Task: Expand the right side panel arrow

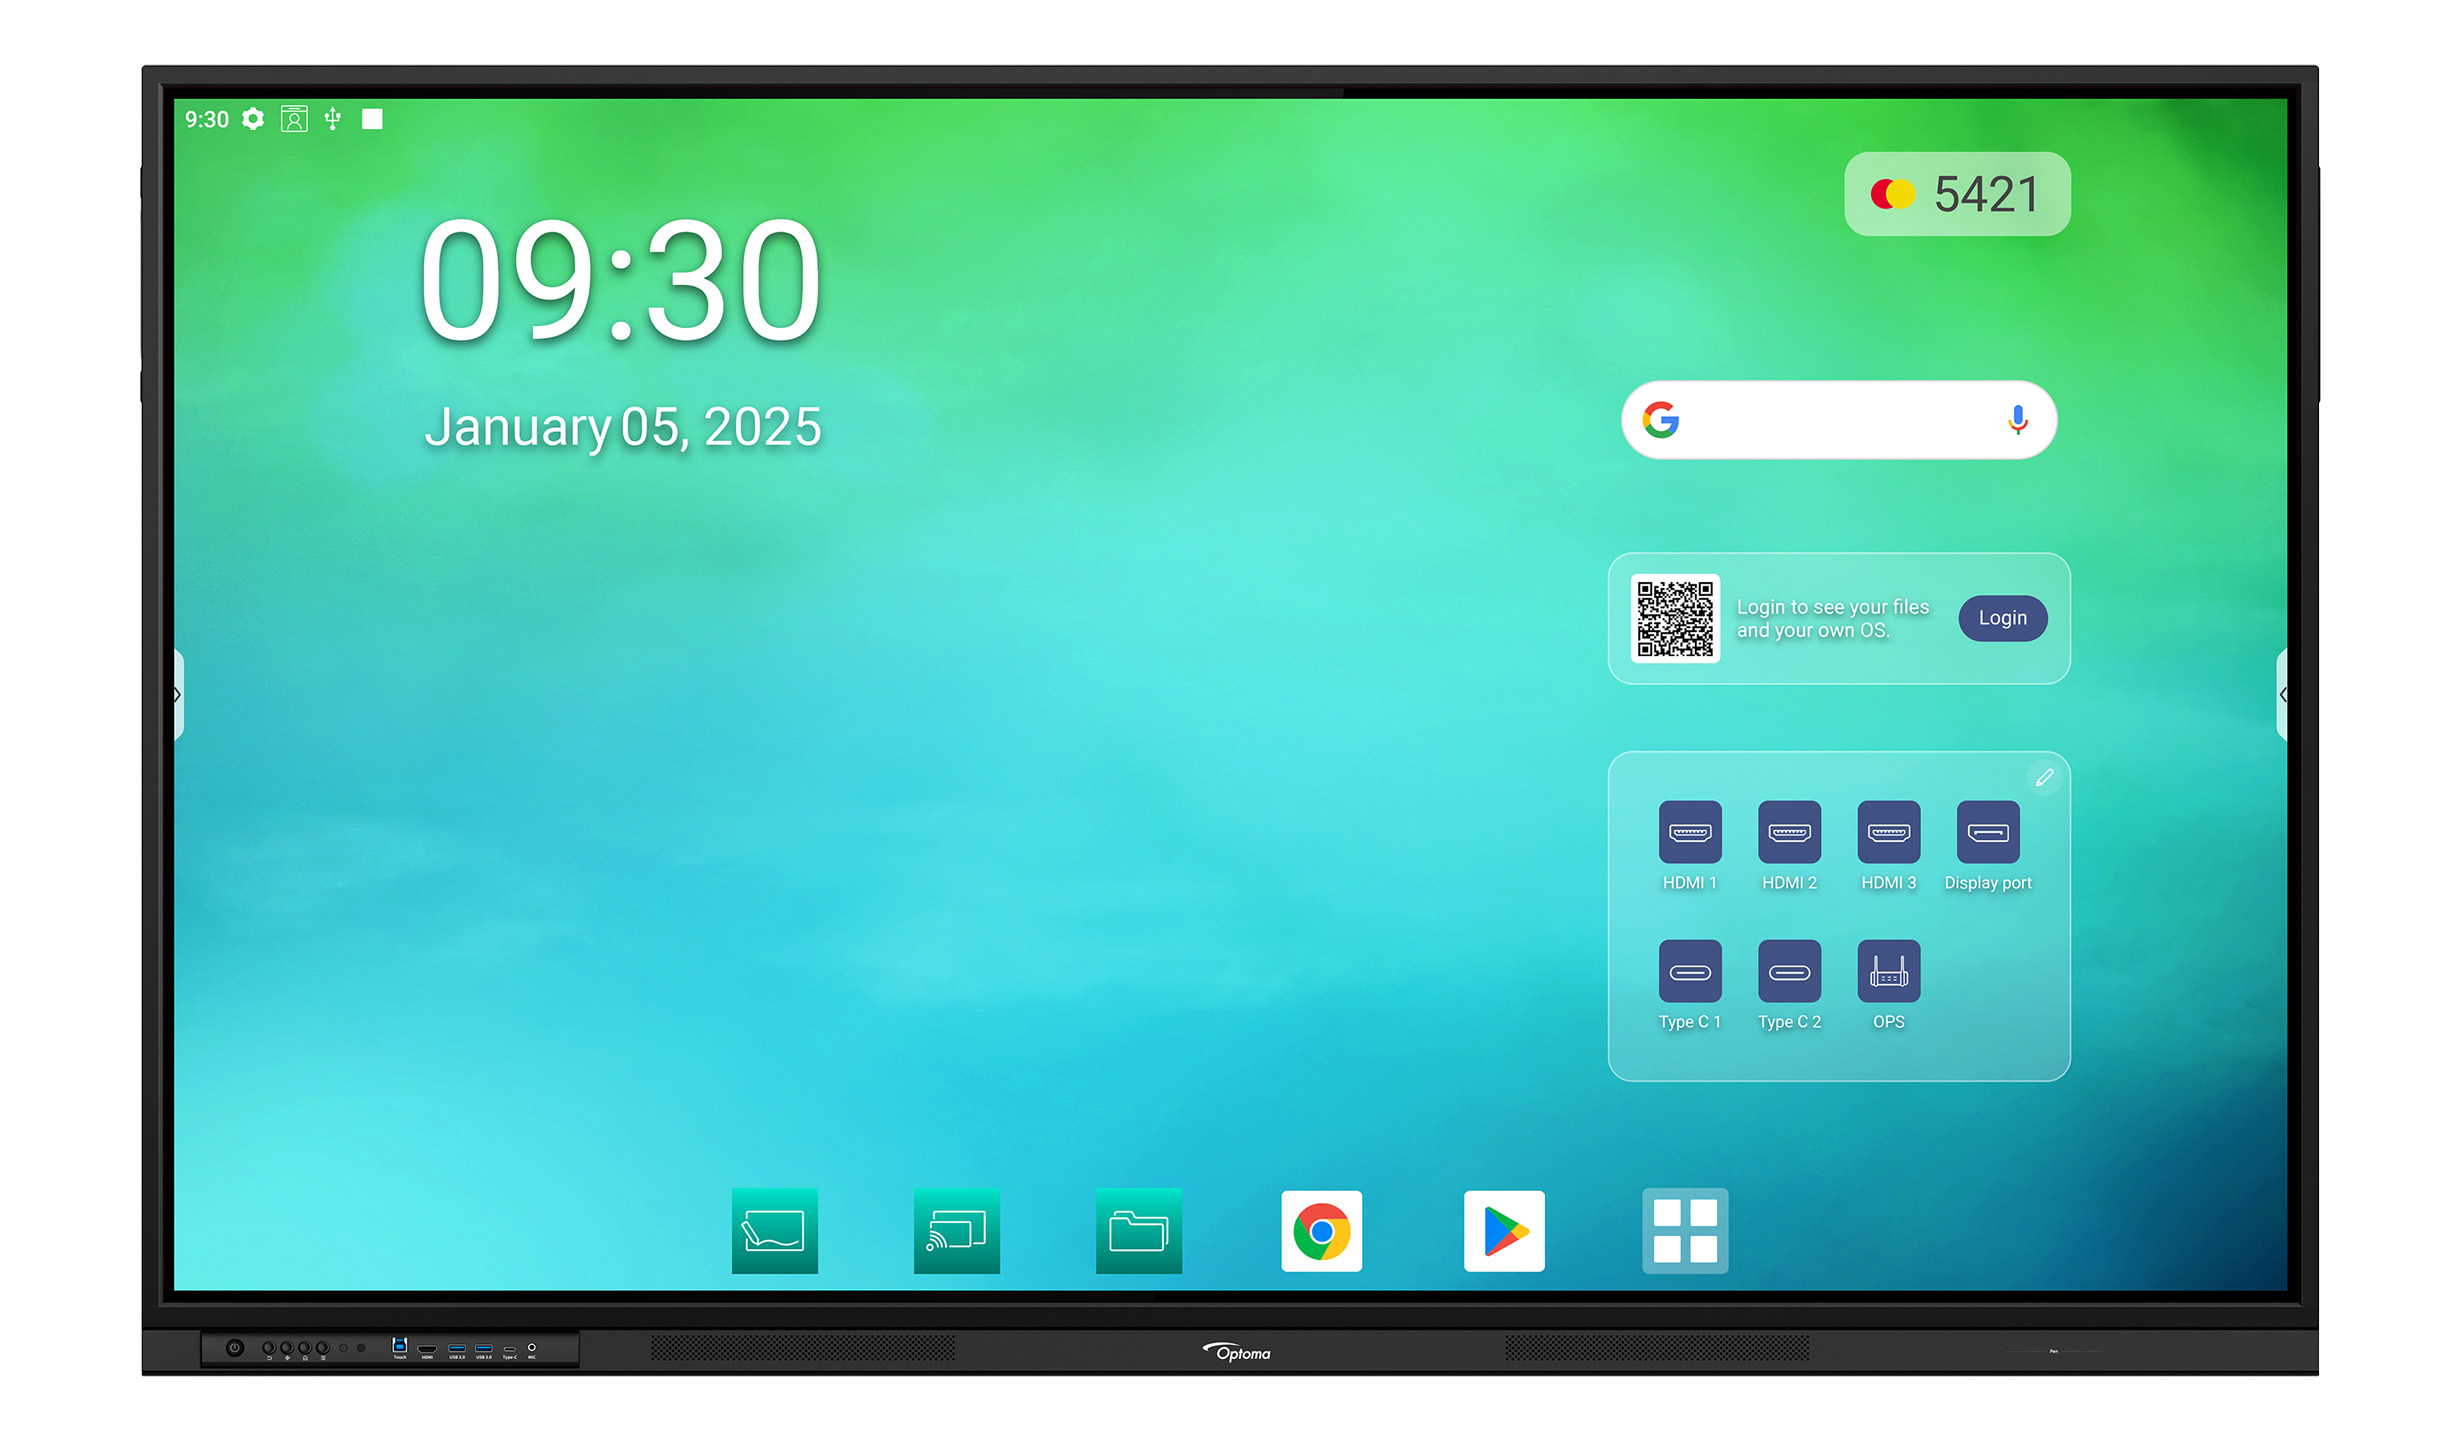Action: [x=2273, y=694]
